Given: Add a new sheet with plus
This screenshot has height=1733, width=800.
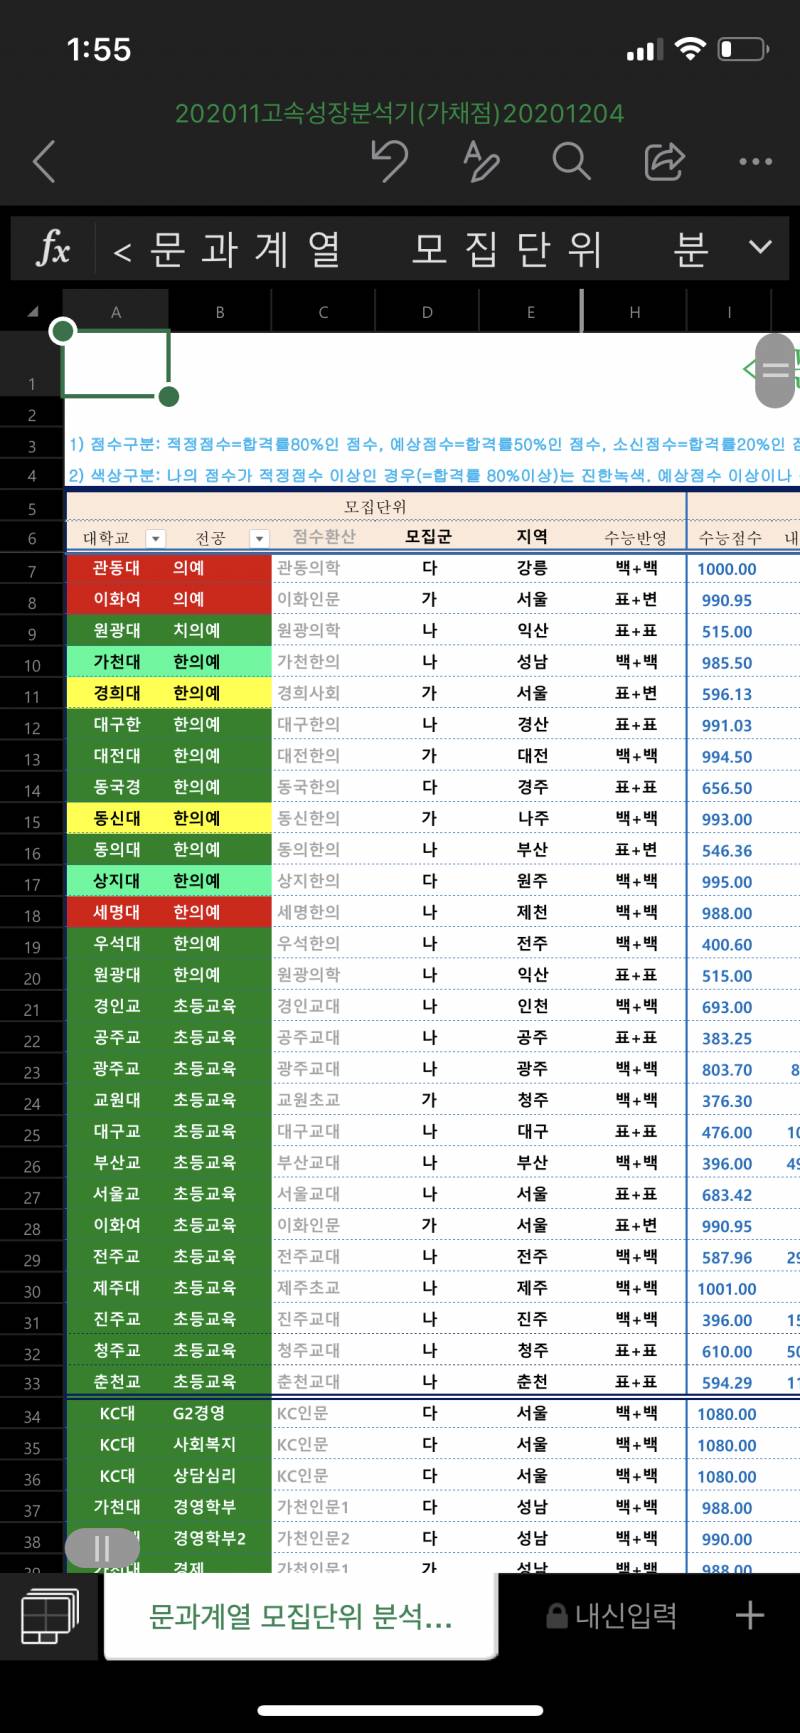Looking at the screenshot, I should (x=750, y=1615).
